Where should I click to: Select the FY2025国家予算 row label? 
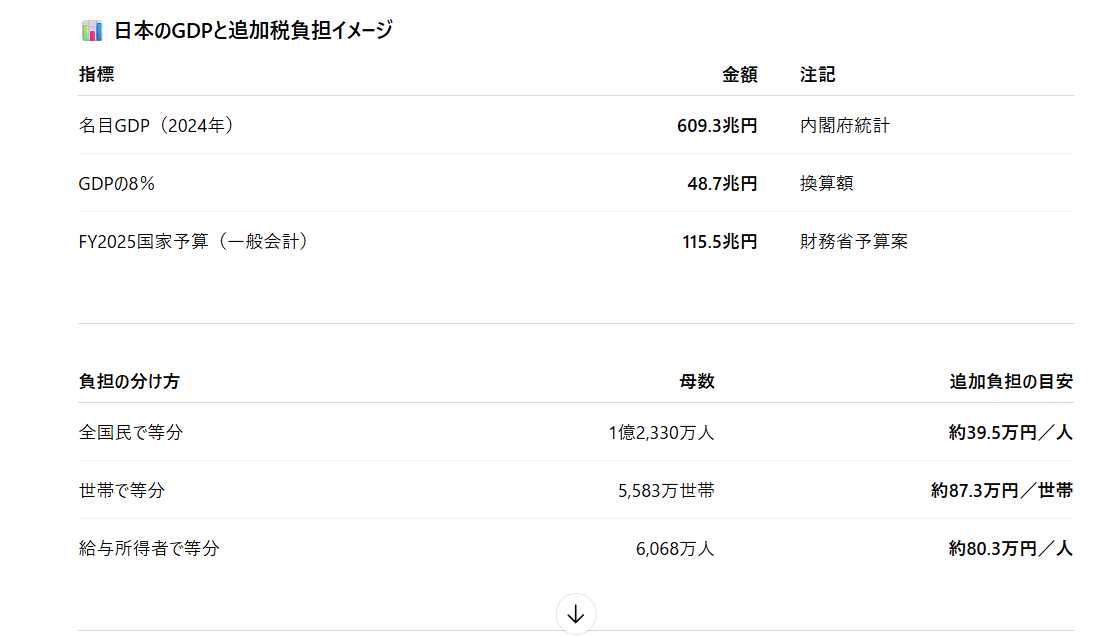pos(194,241)
